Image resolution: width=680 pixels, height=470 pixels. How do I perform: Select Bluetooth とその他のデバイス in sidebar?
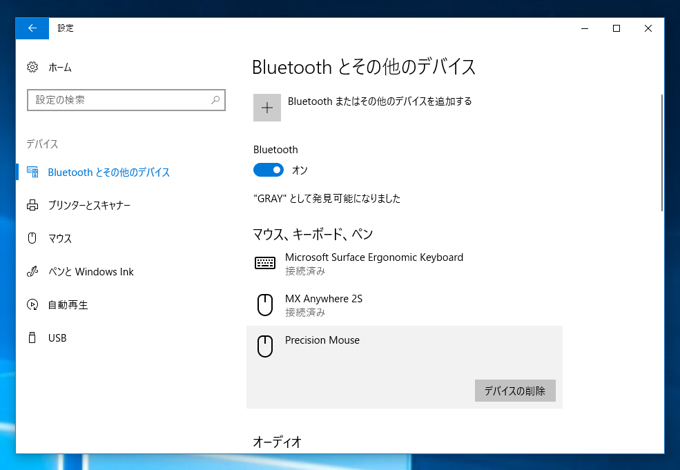109,172
